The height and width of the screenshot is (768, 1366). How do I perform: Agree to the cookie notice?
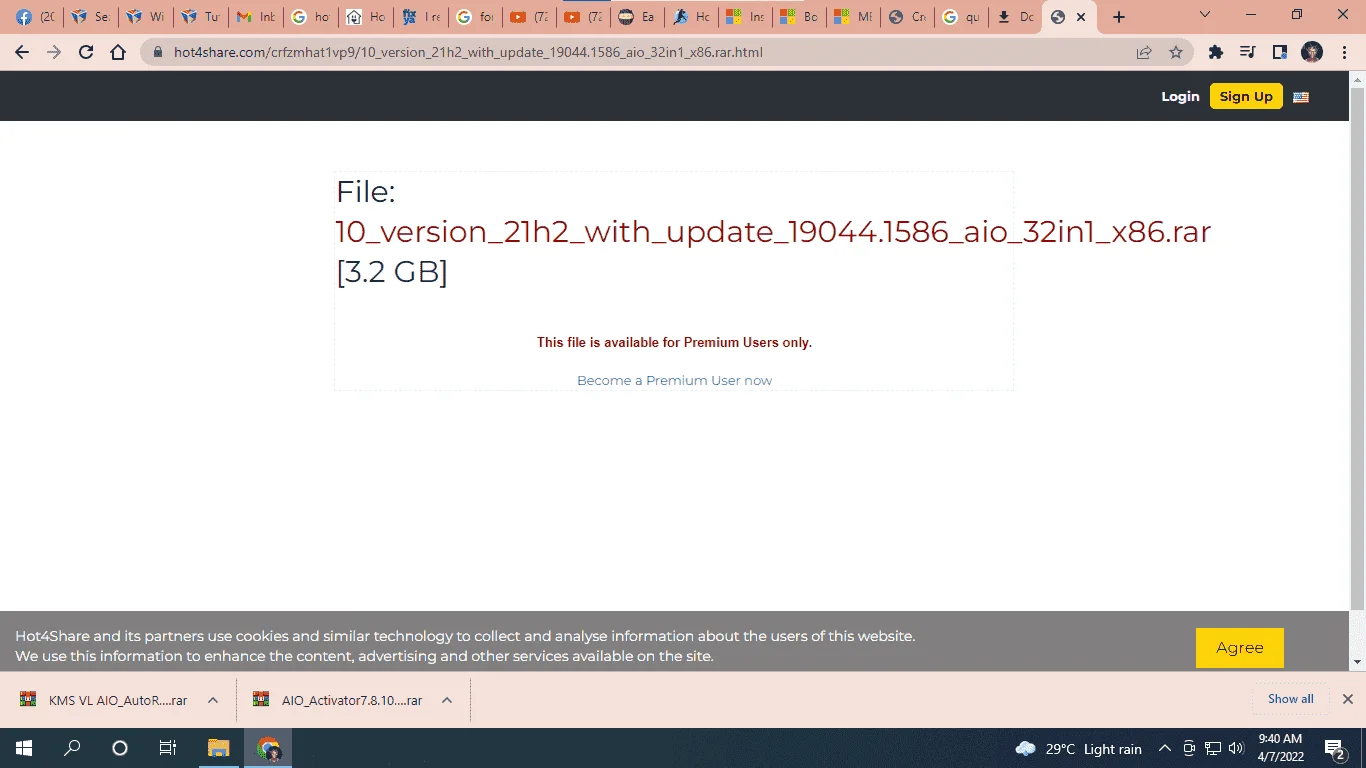[x=1240, y=648]
